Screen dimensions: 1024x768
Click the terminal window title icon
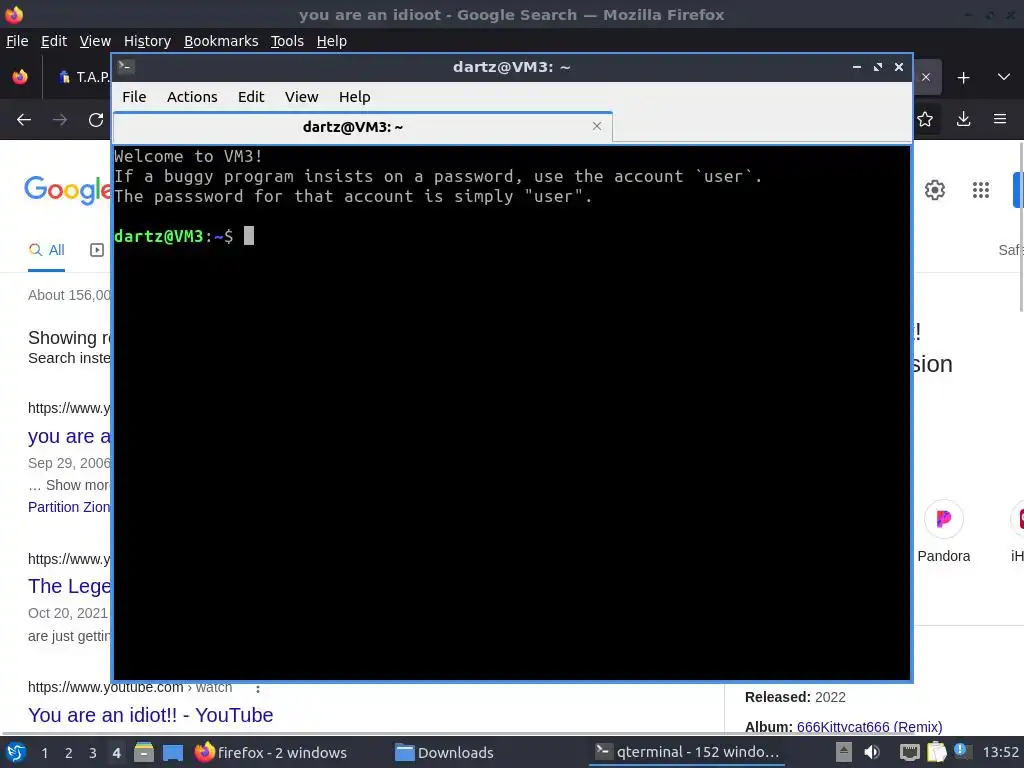(x=126, y=67)
